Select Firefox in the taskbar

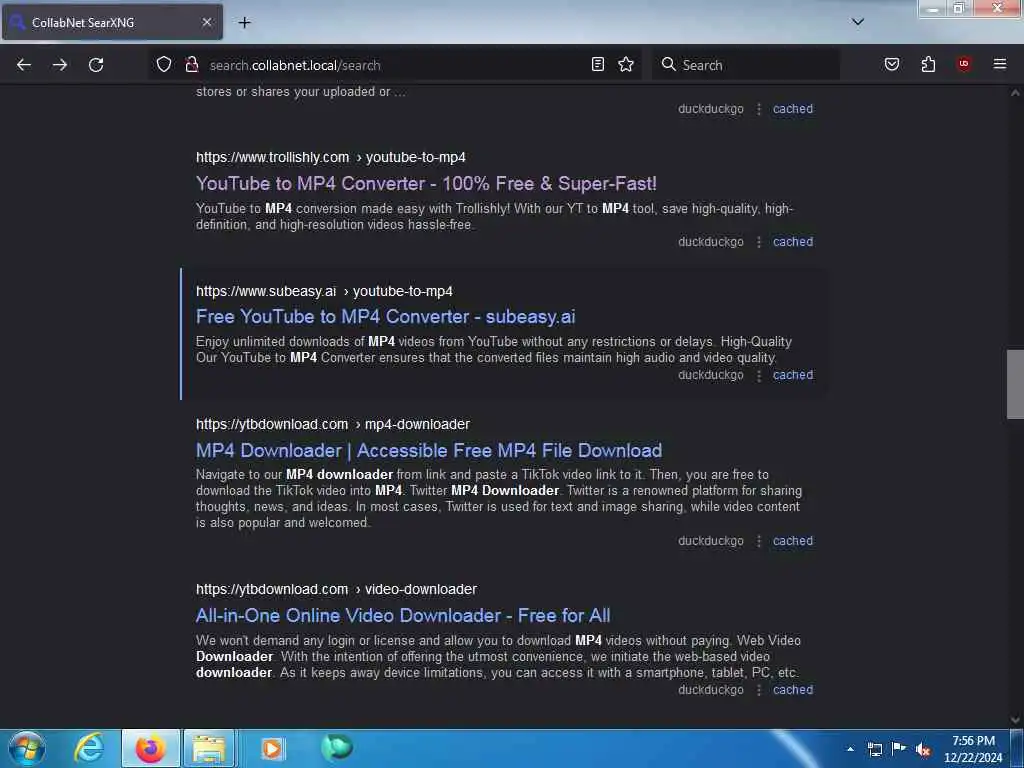[150, 748]
